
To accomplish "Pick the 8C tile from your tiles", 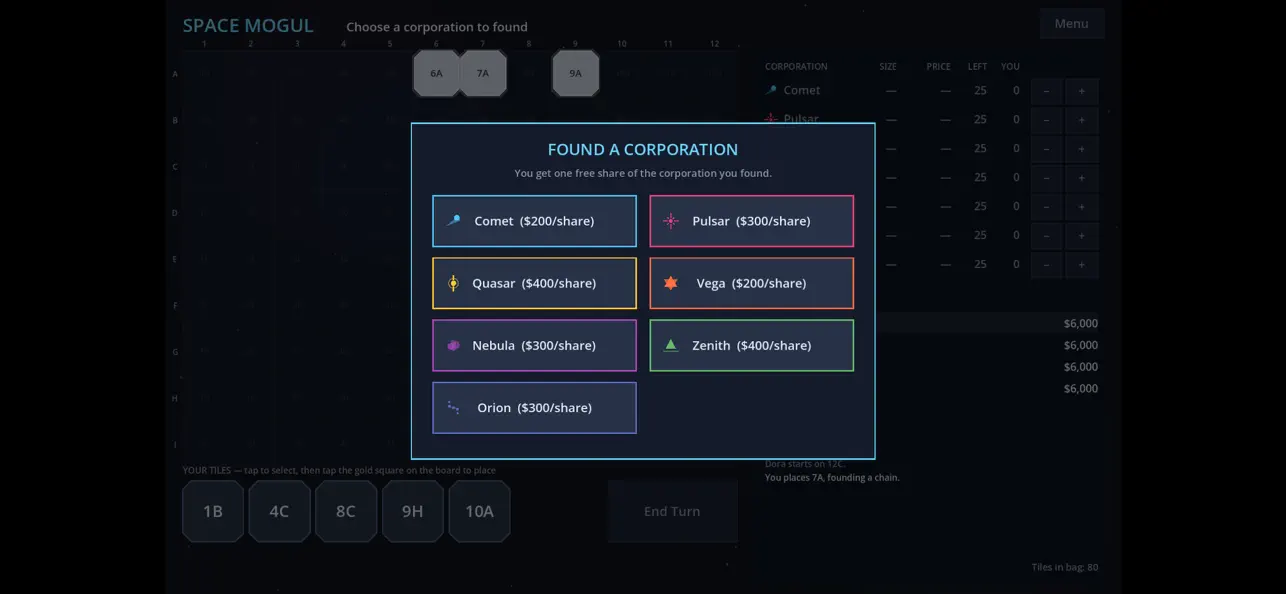I will tap(346, 511).
